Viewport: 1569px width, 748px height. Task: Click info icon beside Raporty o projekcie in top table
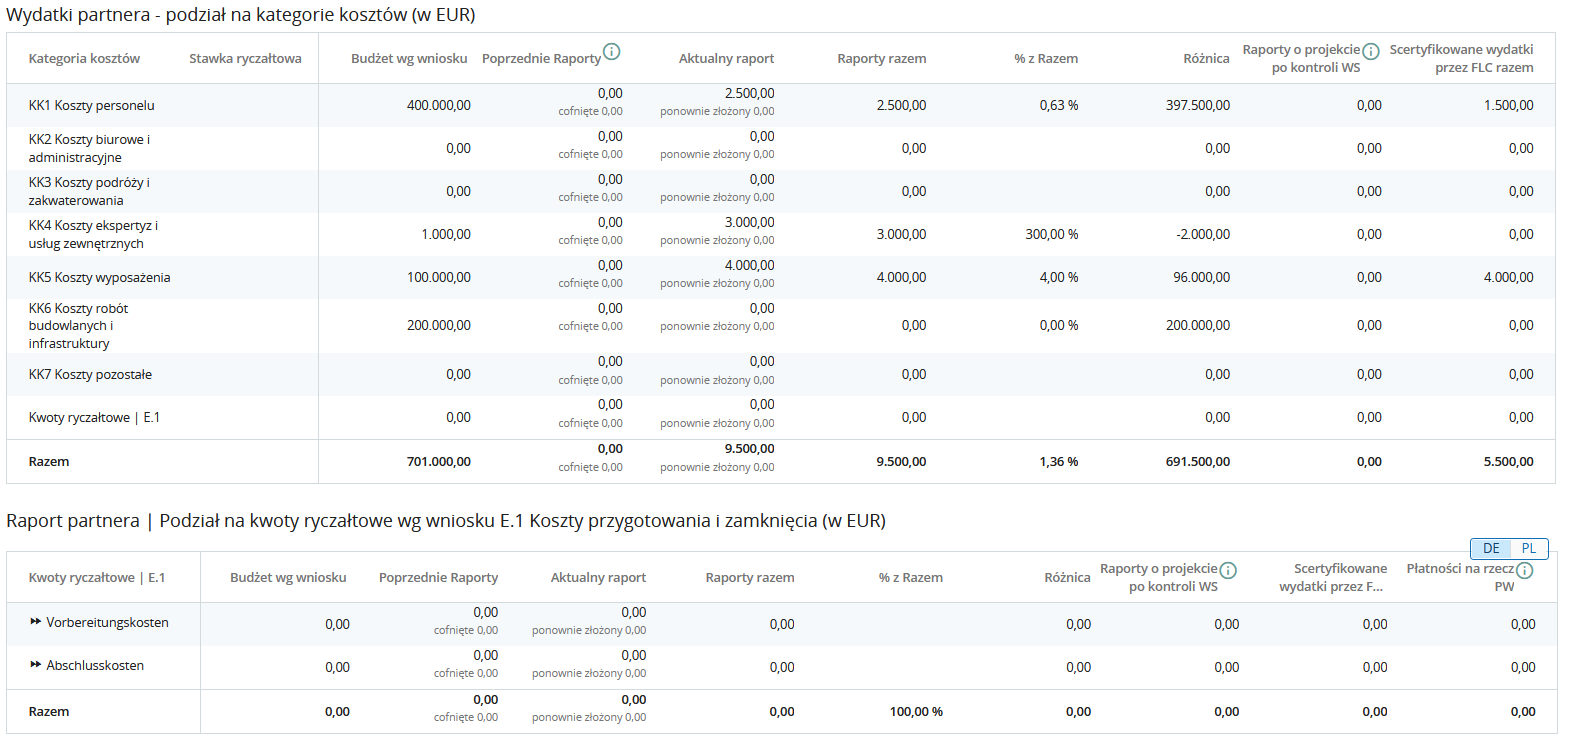pos(1371,51)
